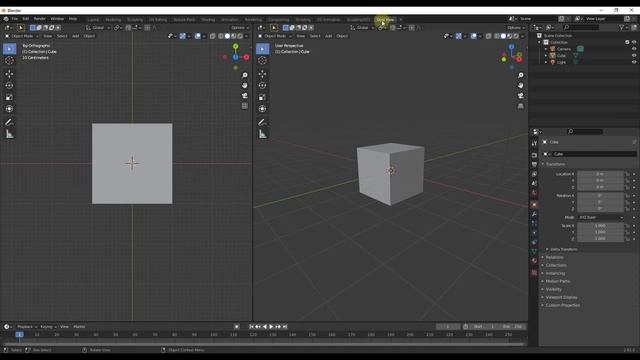Open the File menu

[x=15, y=19]
